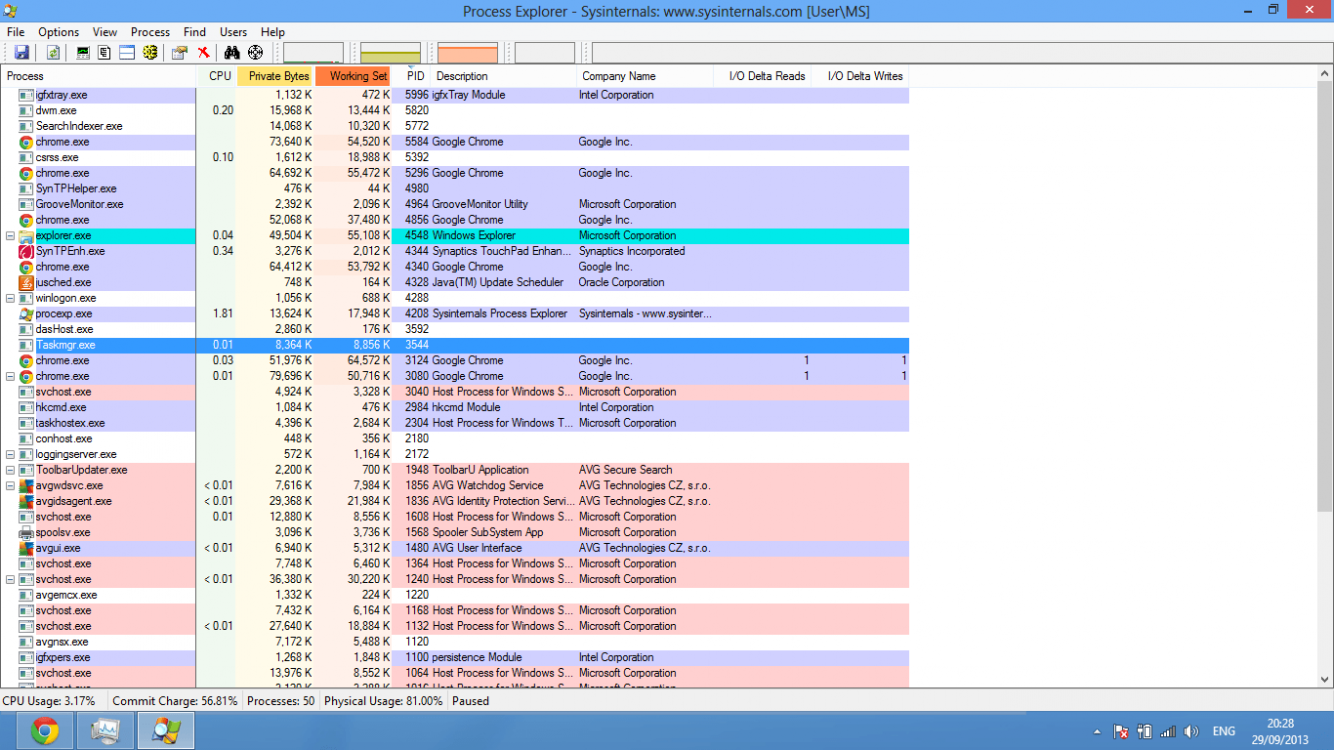The image size is (1334, 750).
Task: Click the yellow commit history mini graph
Action: click(390, 53)
